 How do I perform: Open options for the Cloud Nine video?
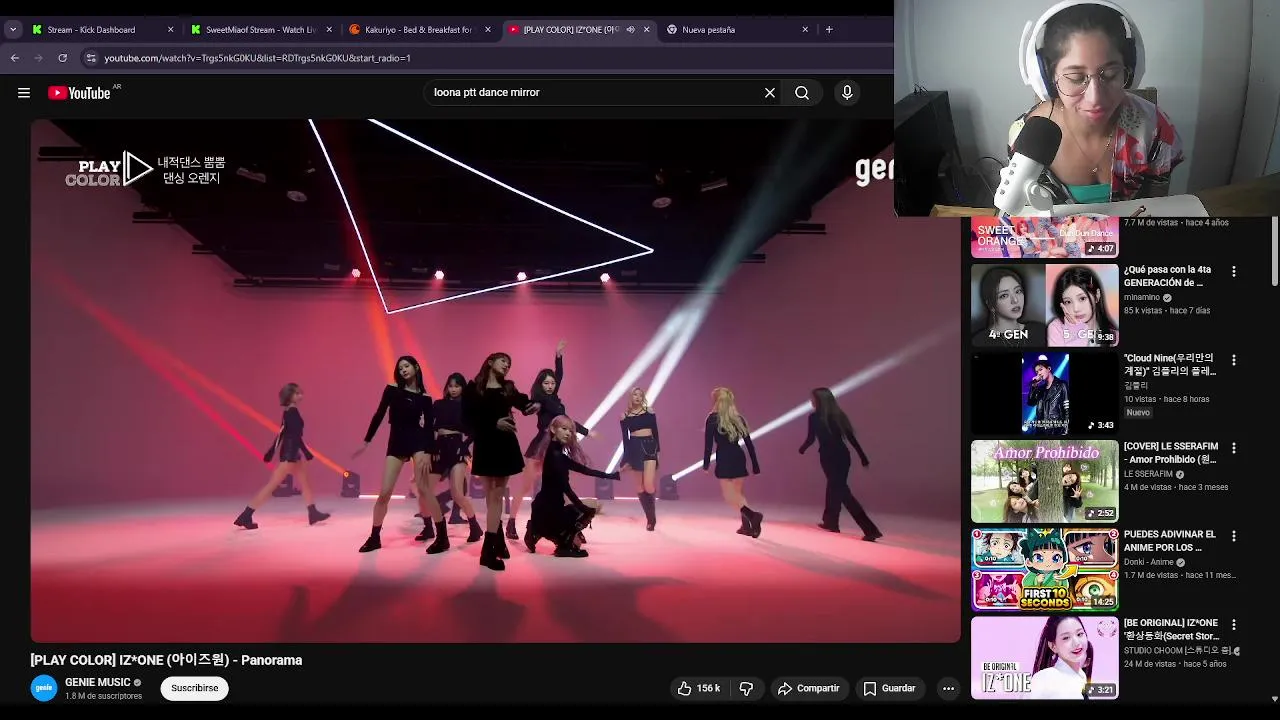pos(1234,360)
